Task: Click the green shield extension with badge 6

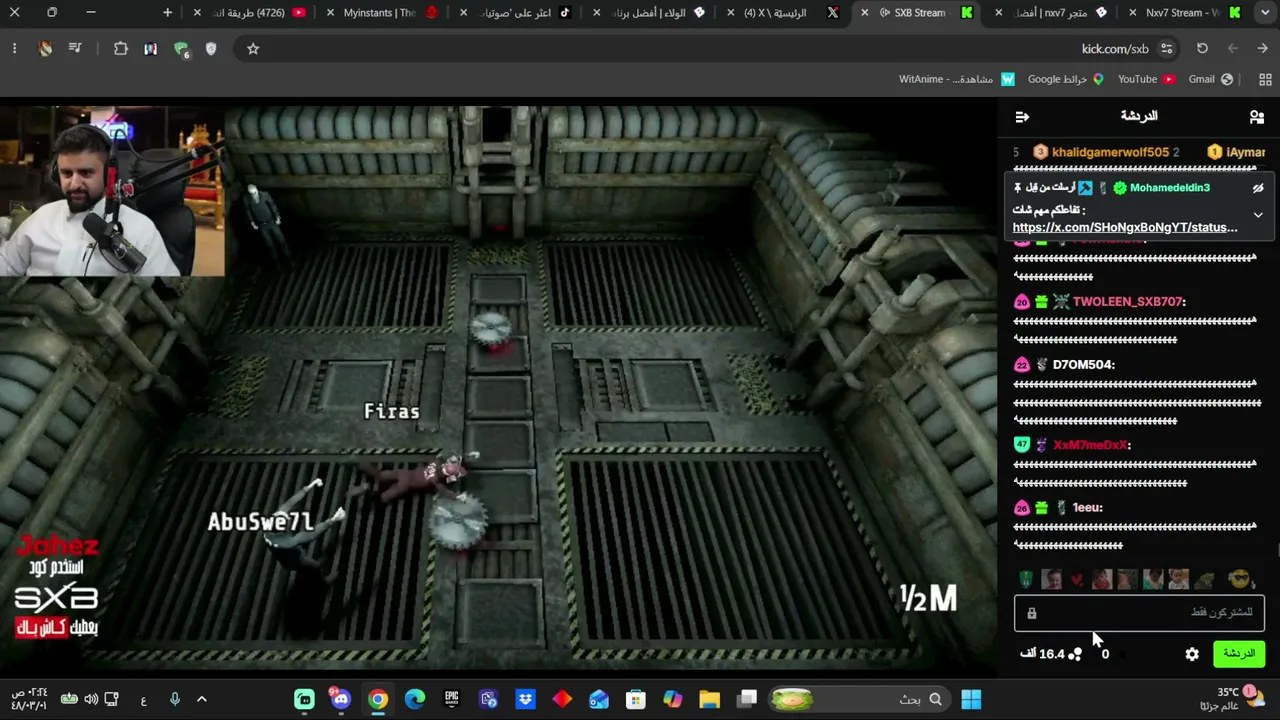Action: pos(181,49)
